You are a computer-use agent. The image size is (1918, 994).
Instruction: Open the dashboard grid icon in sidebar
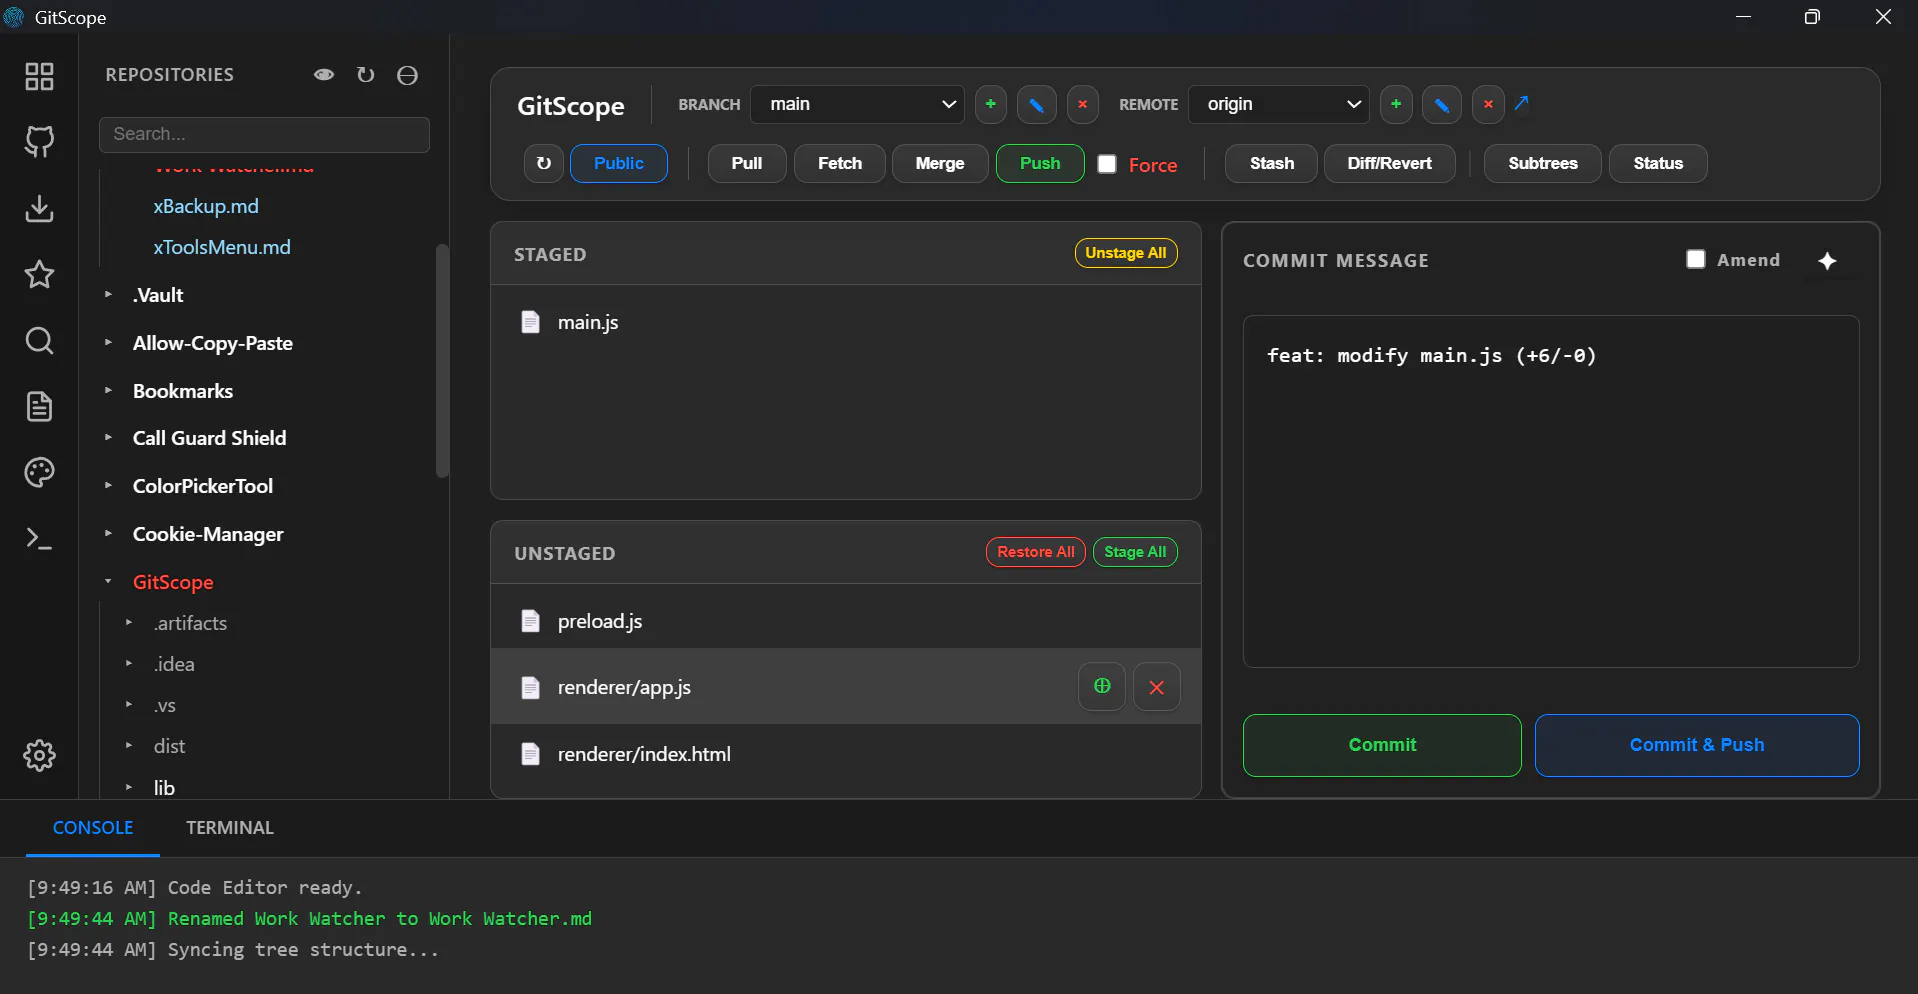coord(39,76)
